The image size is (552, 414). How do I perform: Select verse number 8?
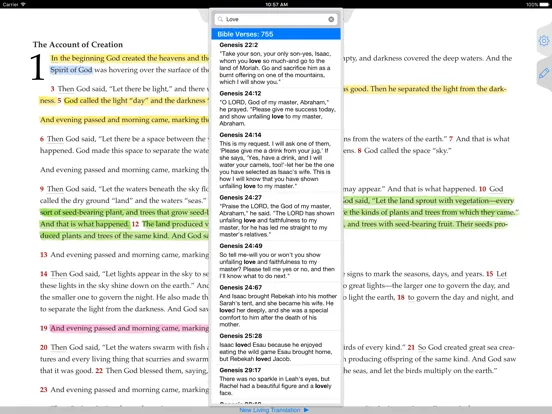pyautogui.click(x=359, y=151)
